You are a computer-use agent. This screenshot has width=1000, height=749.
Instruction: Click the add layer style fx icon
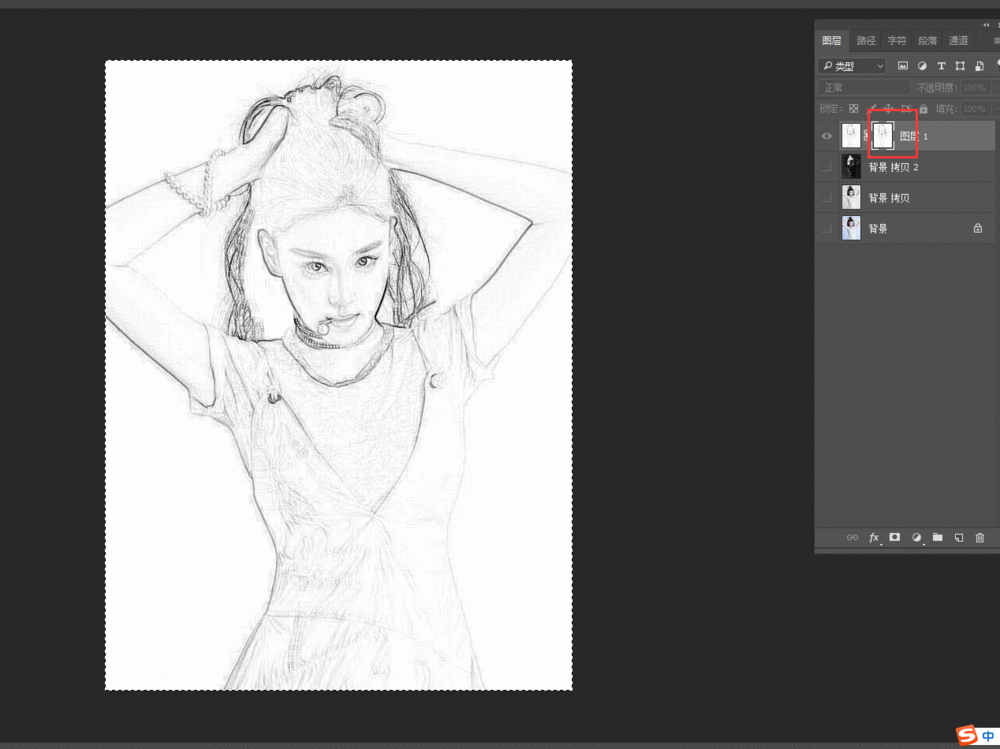point(873,537)
